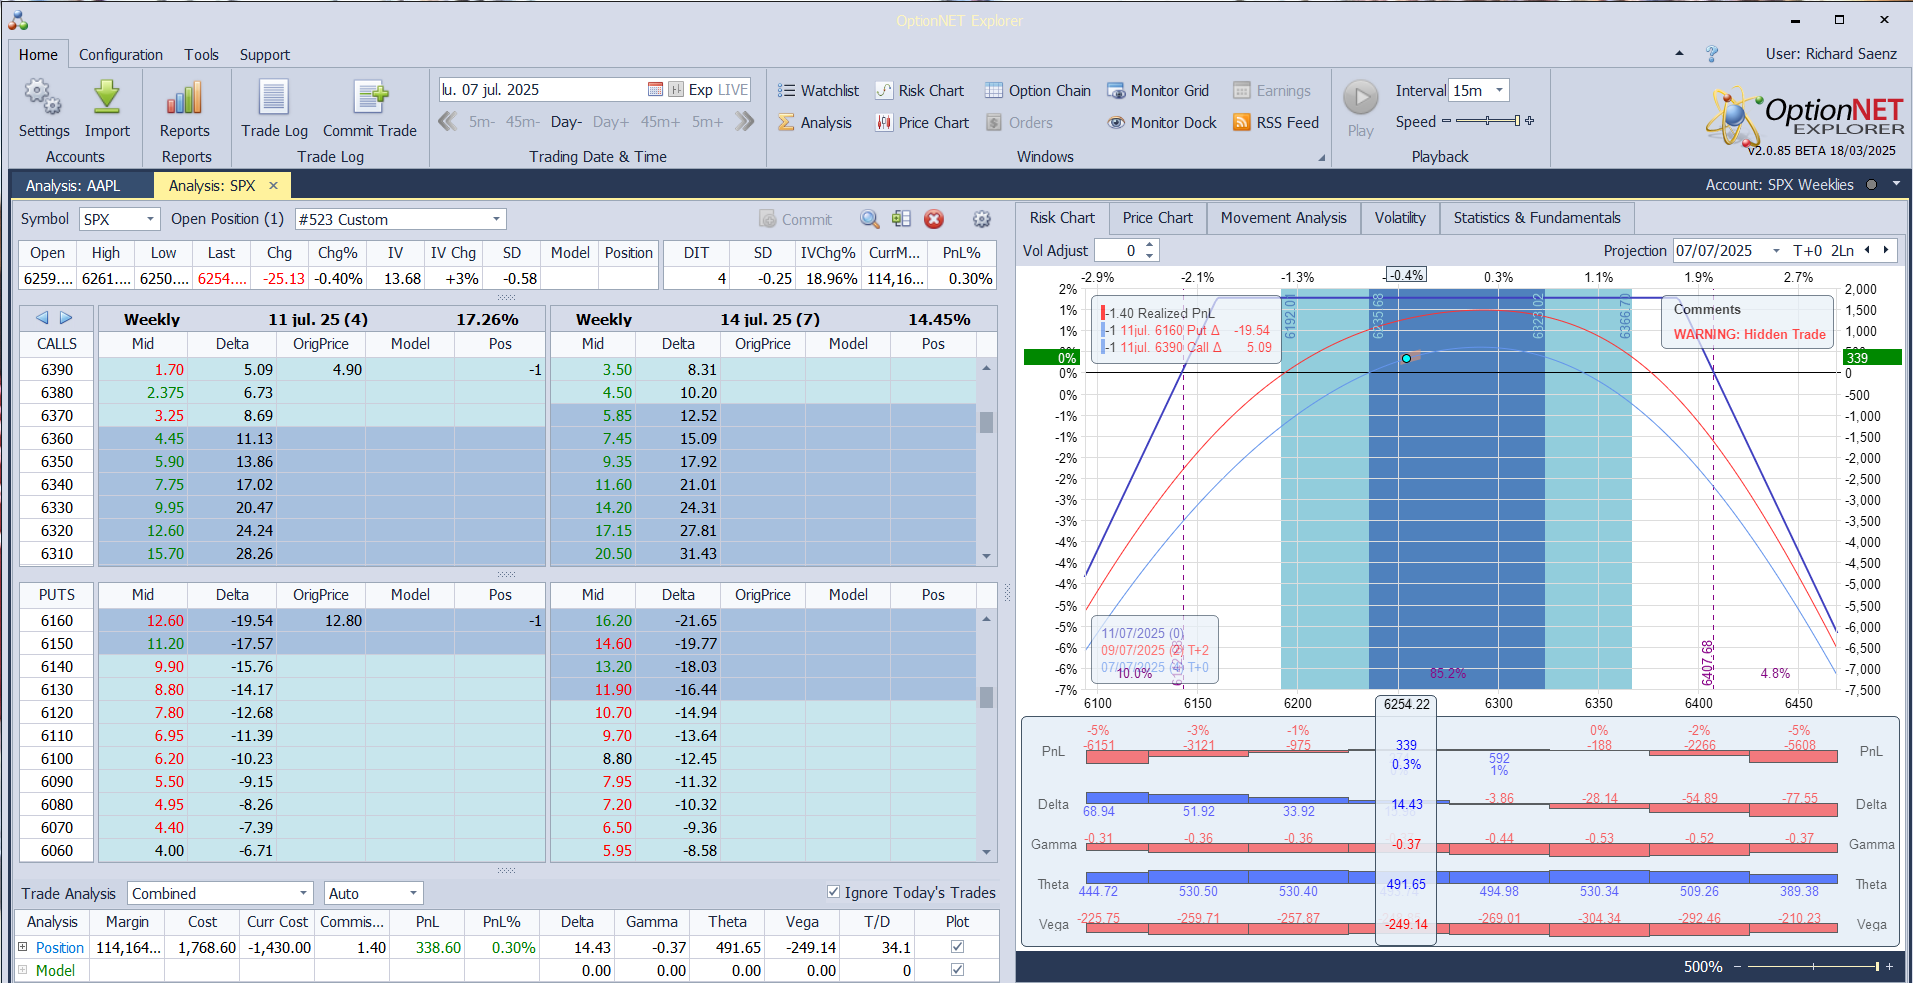Open the analysis gear settings icon
The width and height of the screenshot is (1913, 983).
point(982,219)
